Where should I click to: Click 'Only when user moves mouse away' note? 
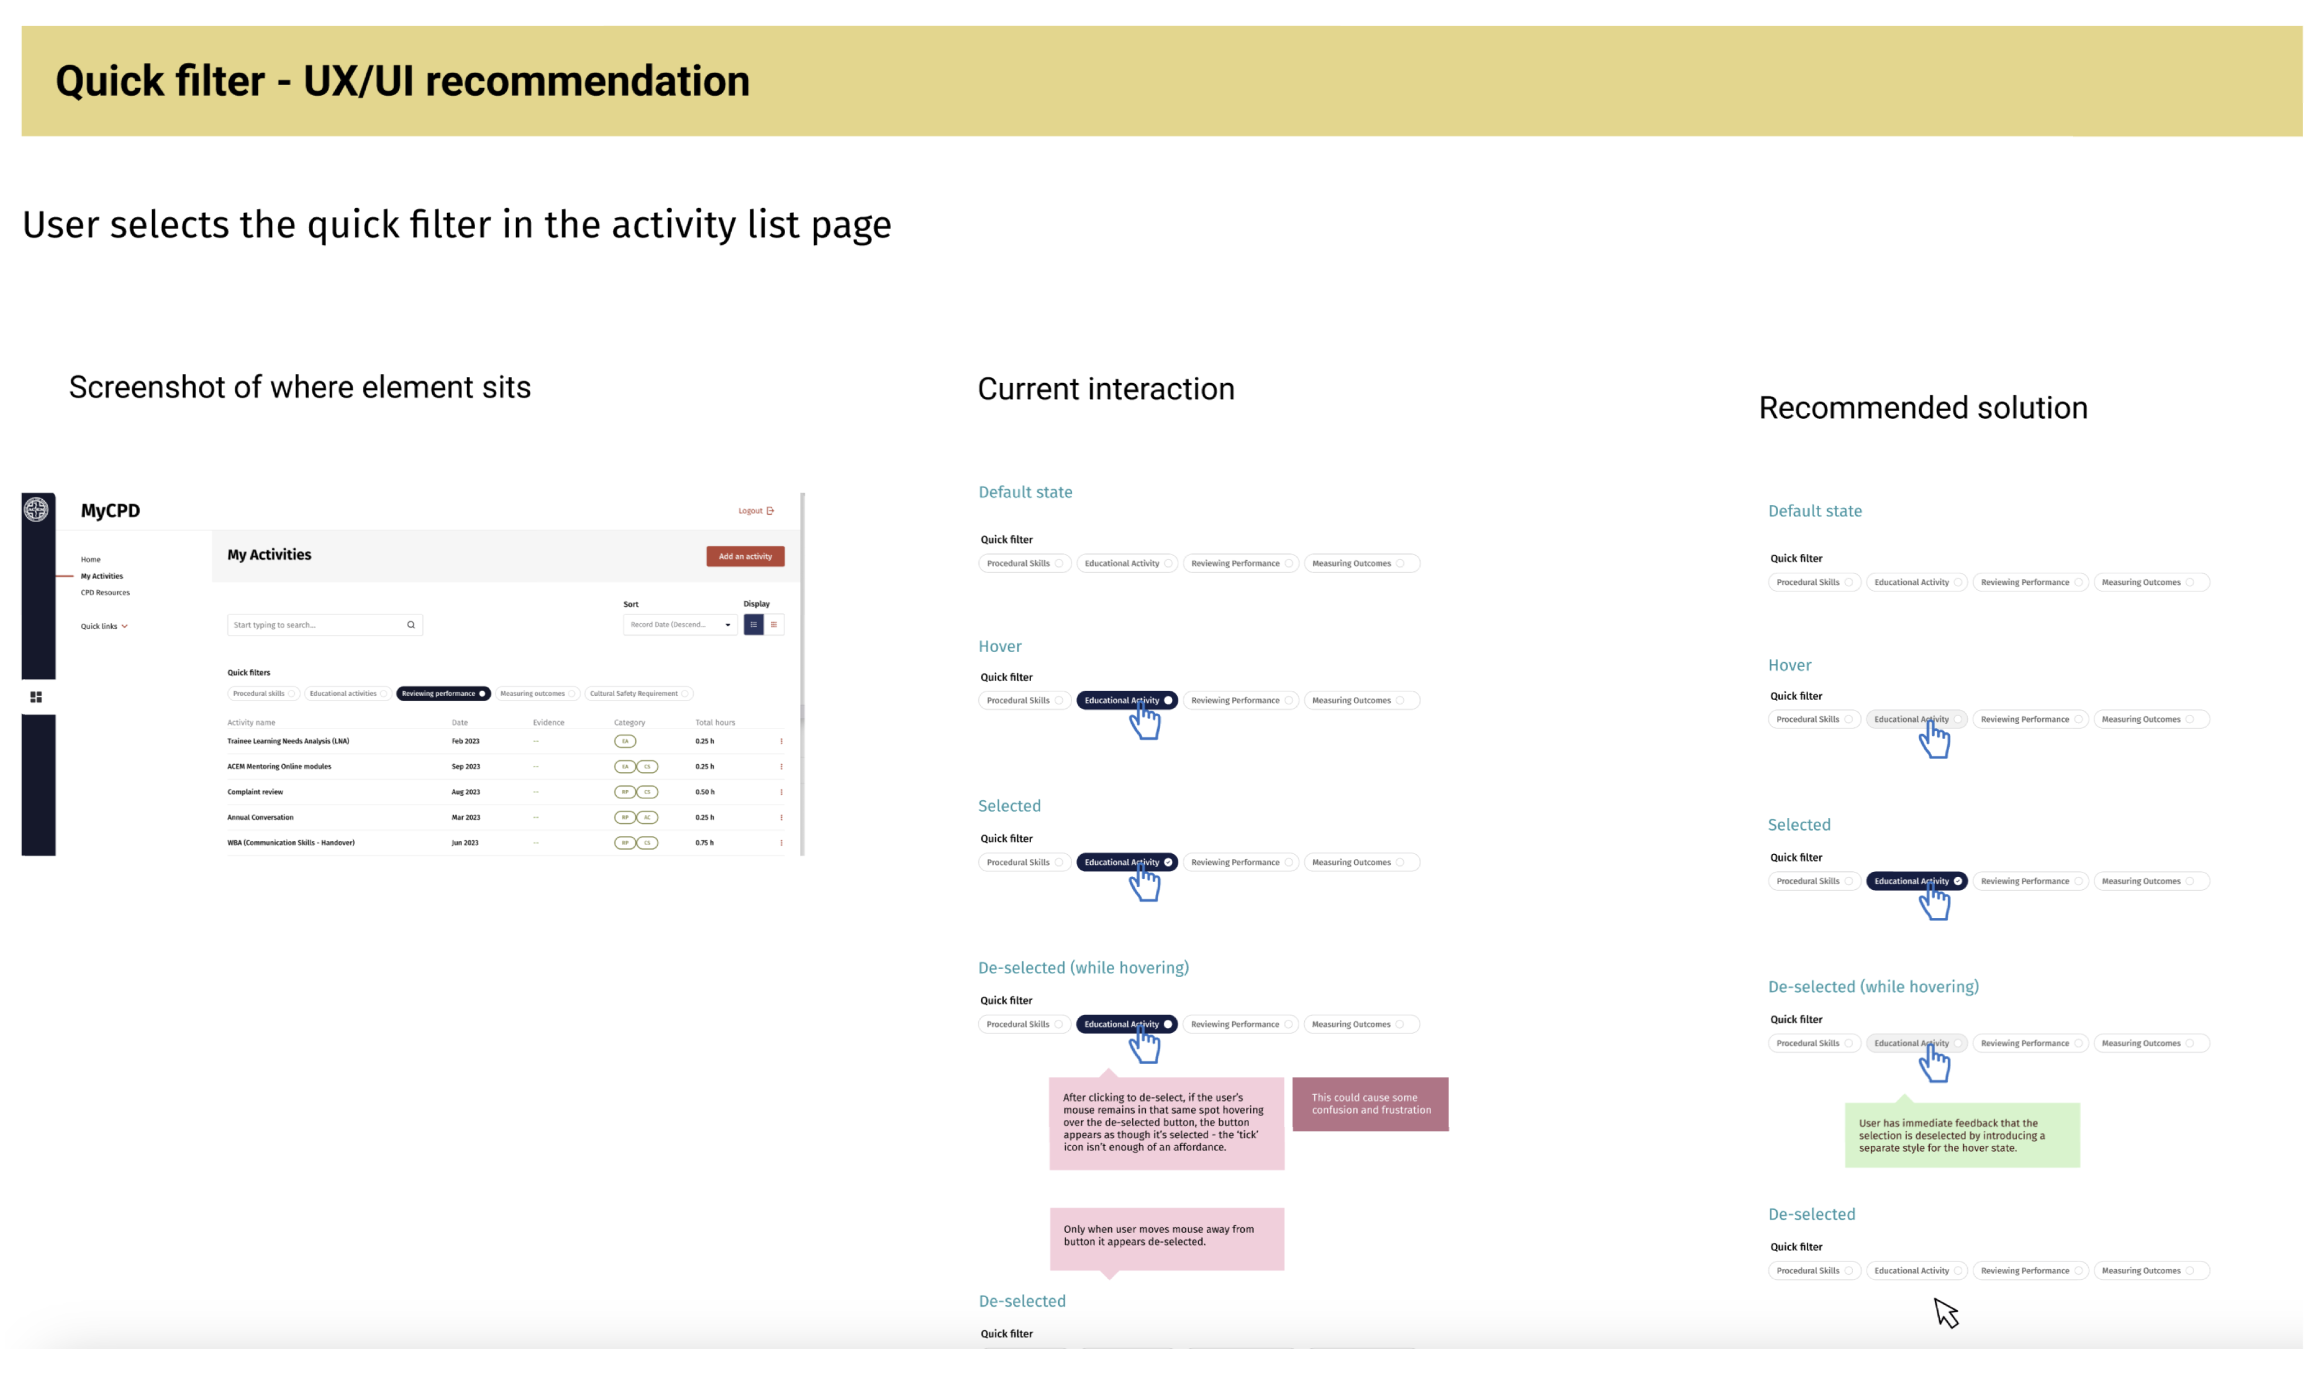click(x=1166, y=1239)
